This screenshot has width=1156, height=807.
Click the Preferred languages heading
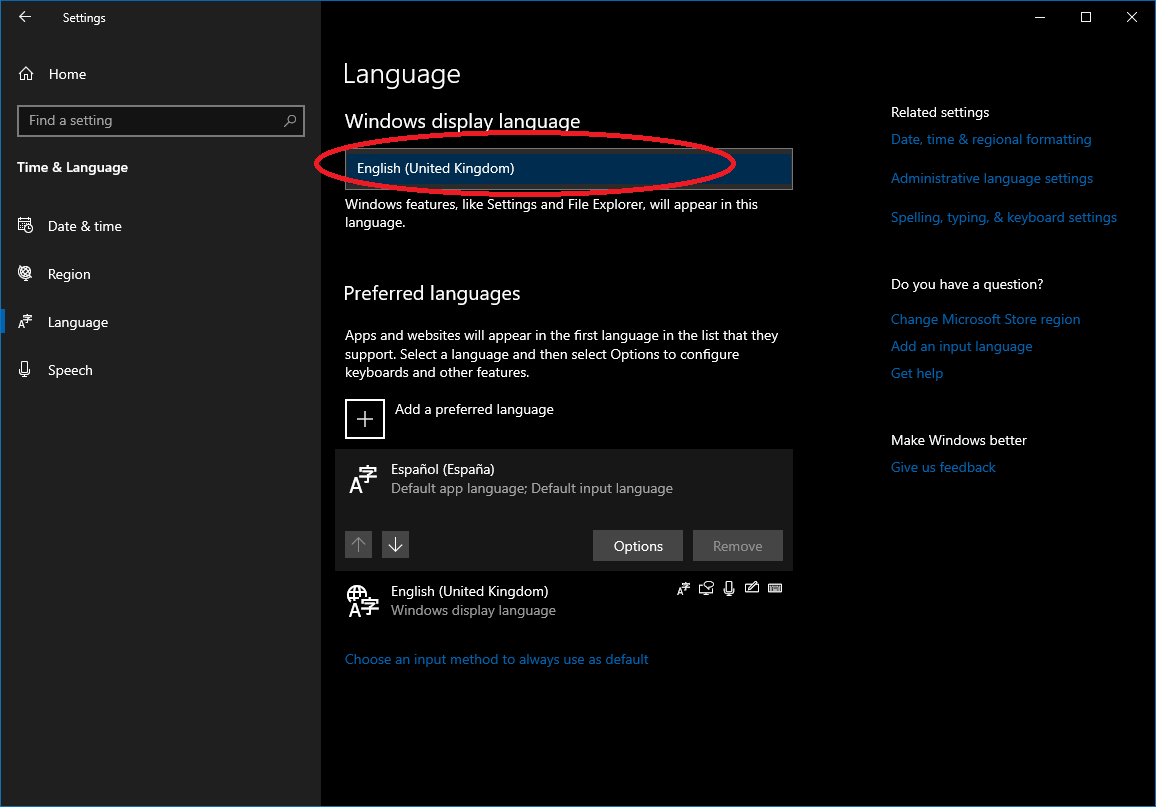click(432, 293)
